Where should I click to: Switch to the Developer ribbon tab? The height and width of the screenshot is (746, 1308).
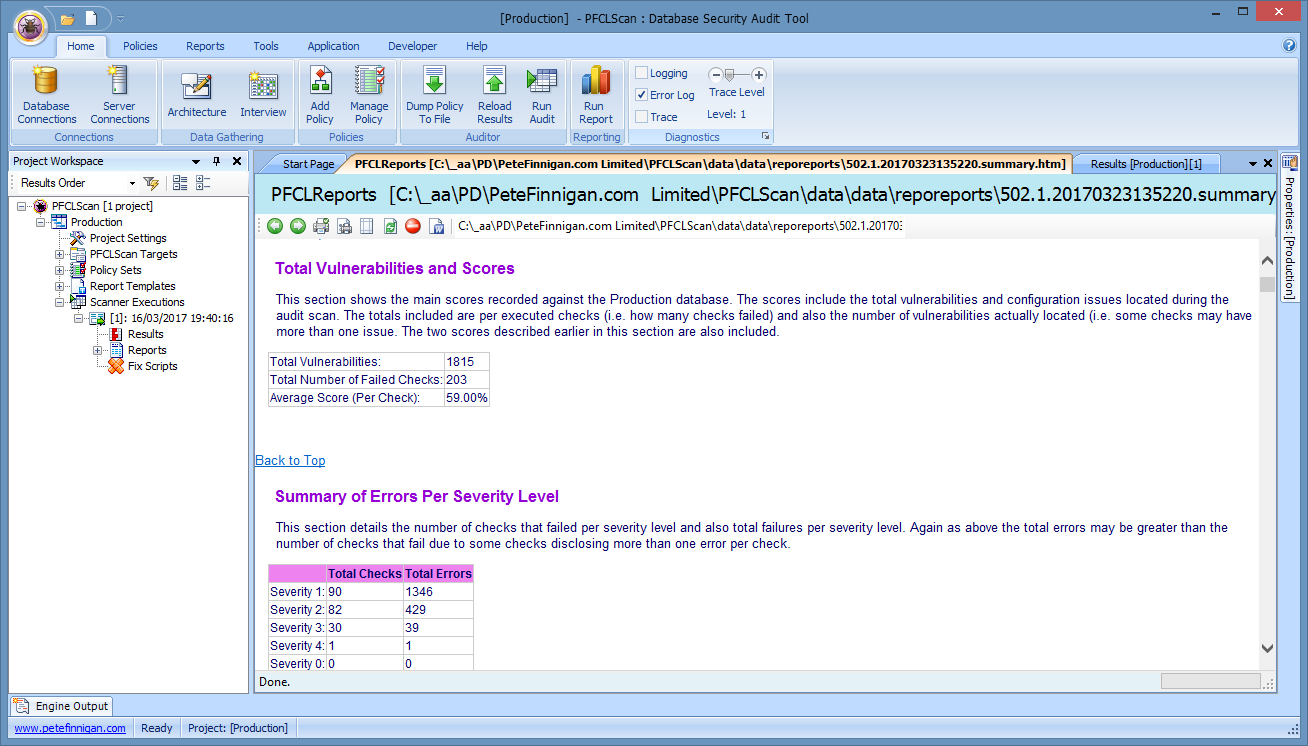412,46
